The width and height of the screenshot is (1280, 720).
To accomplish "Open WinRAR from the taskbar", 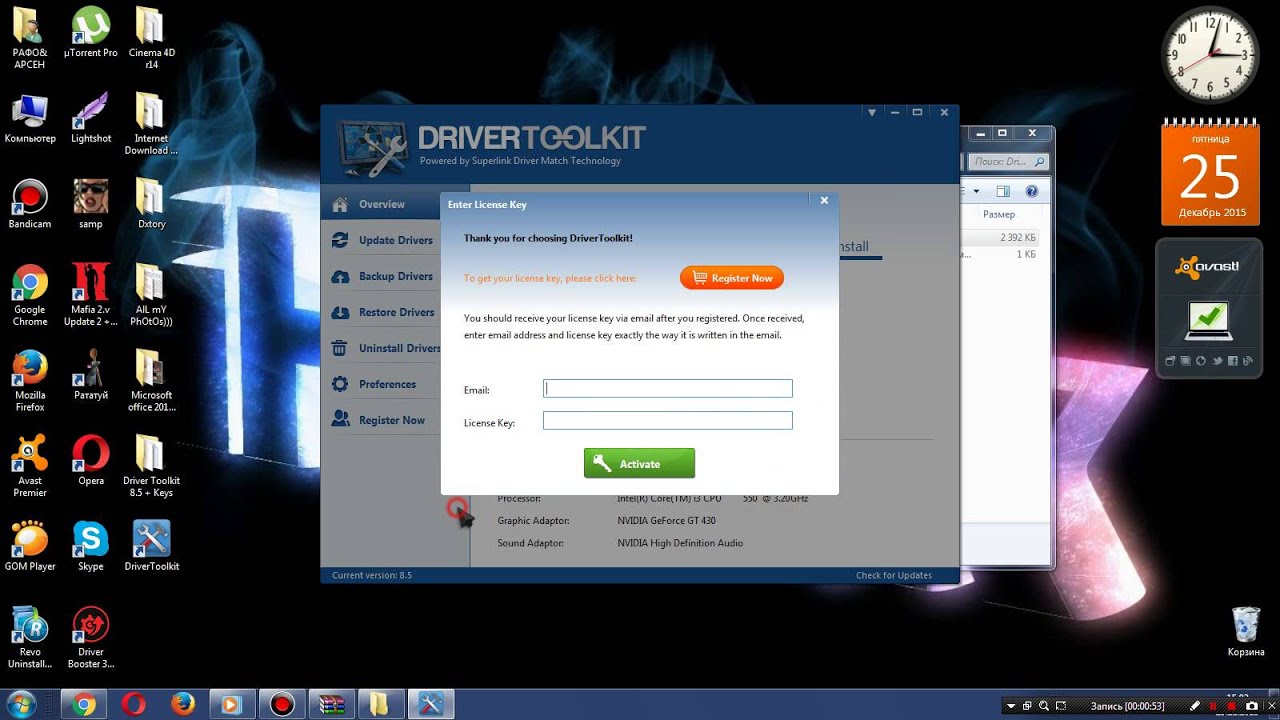I will pos(331,704).
